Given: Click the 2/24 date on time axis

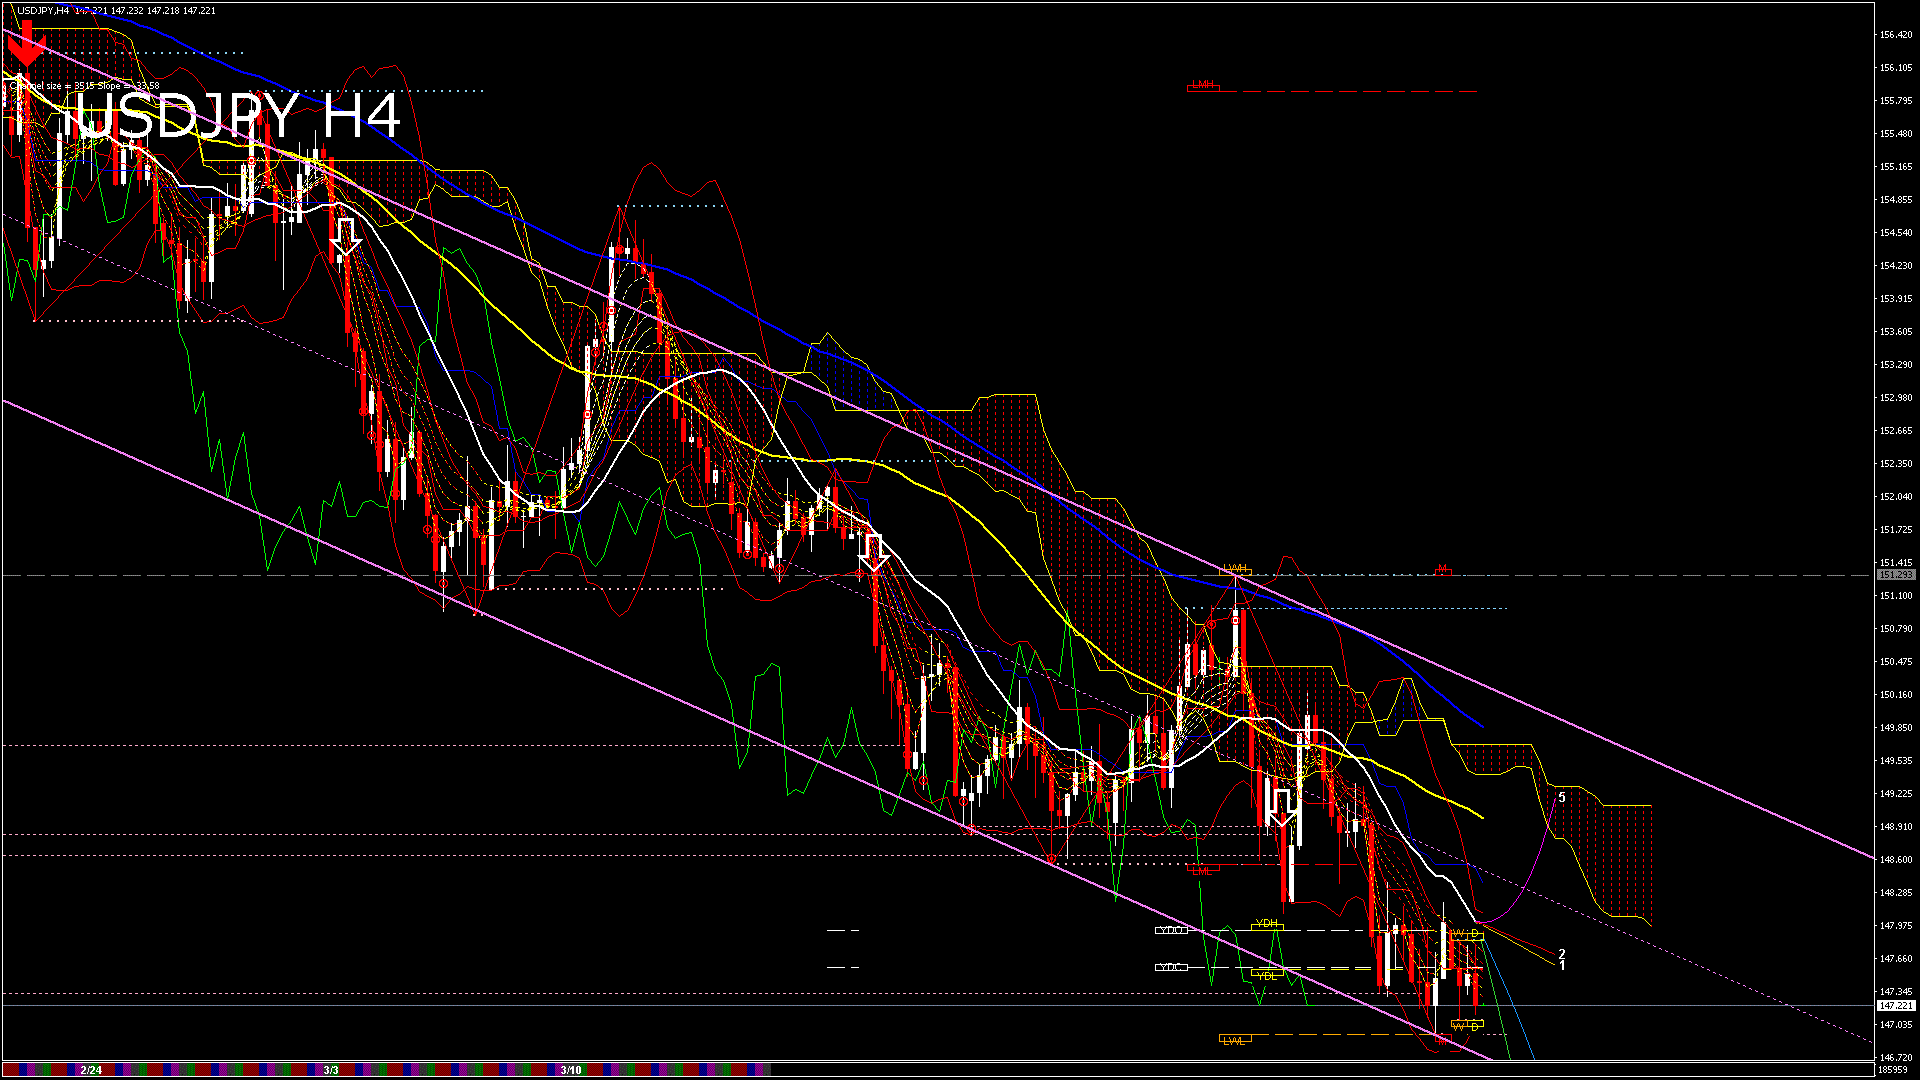Looking at the screenshot, I should pos(91,1070).
